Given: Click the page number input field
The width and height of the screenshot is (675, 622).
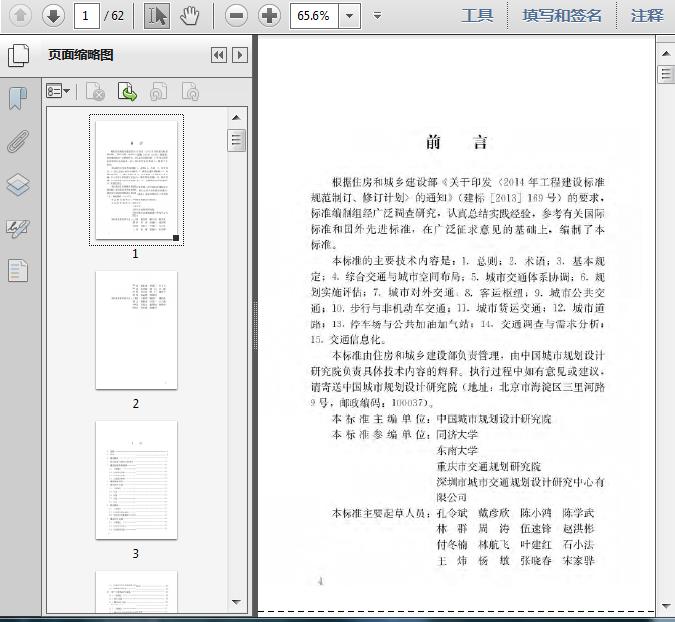Looking at the screenshot, I should [88, 15].
